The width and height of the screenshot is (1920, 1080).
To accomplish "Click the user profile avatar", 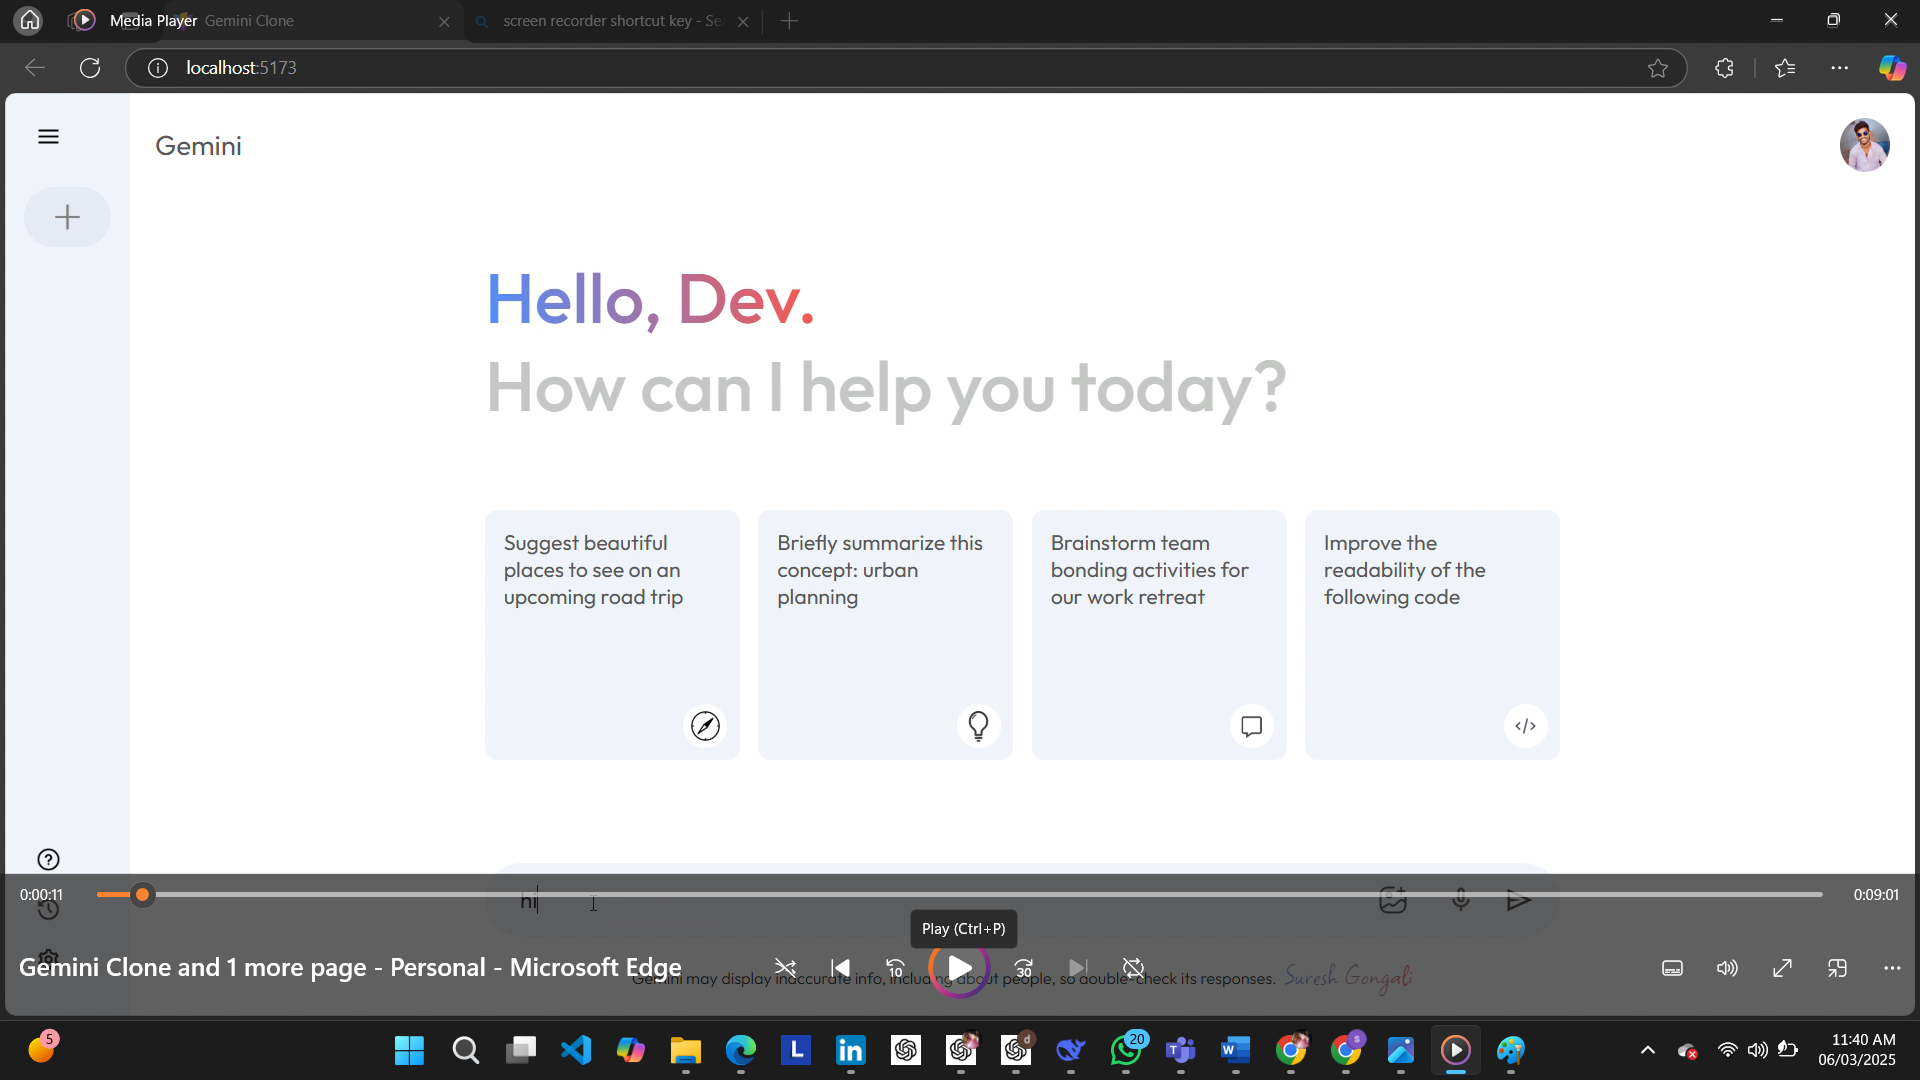I will coord(1864,145).
